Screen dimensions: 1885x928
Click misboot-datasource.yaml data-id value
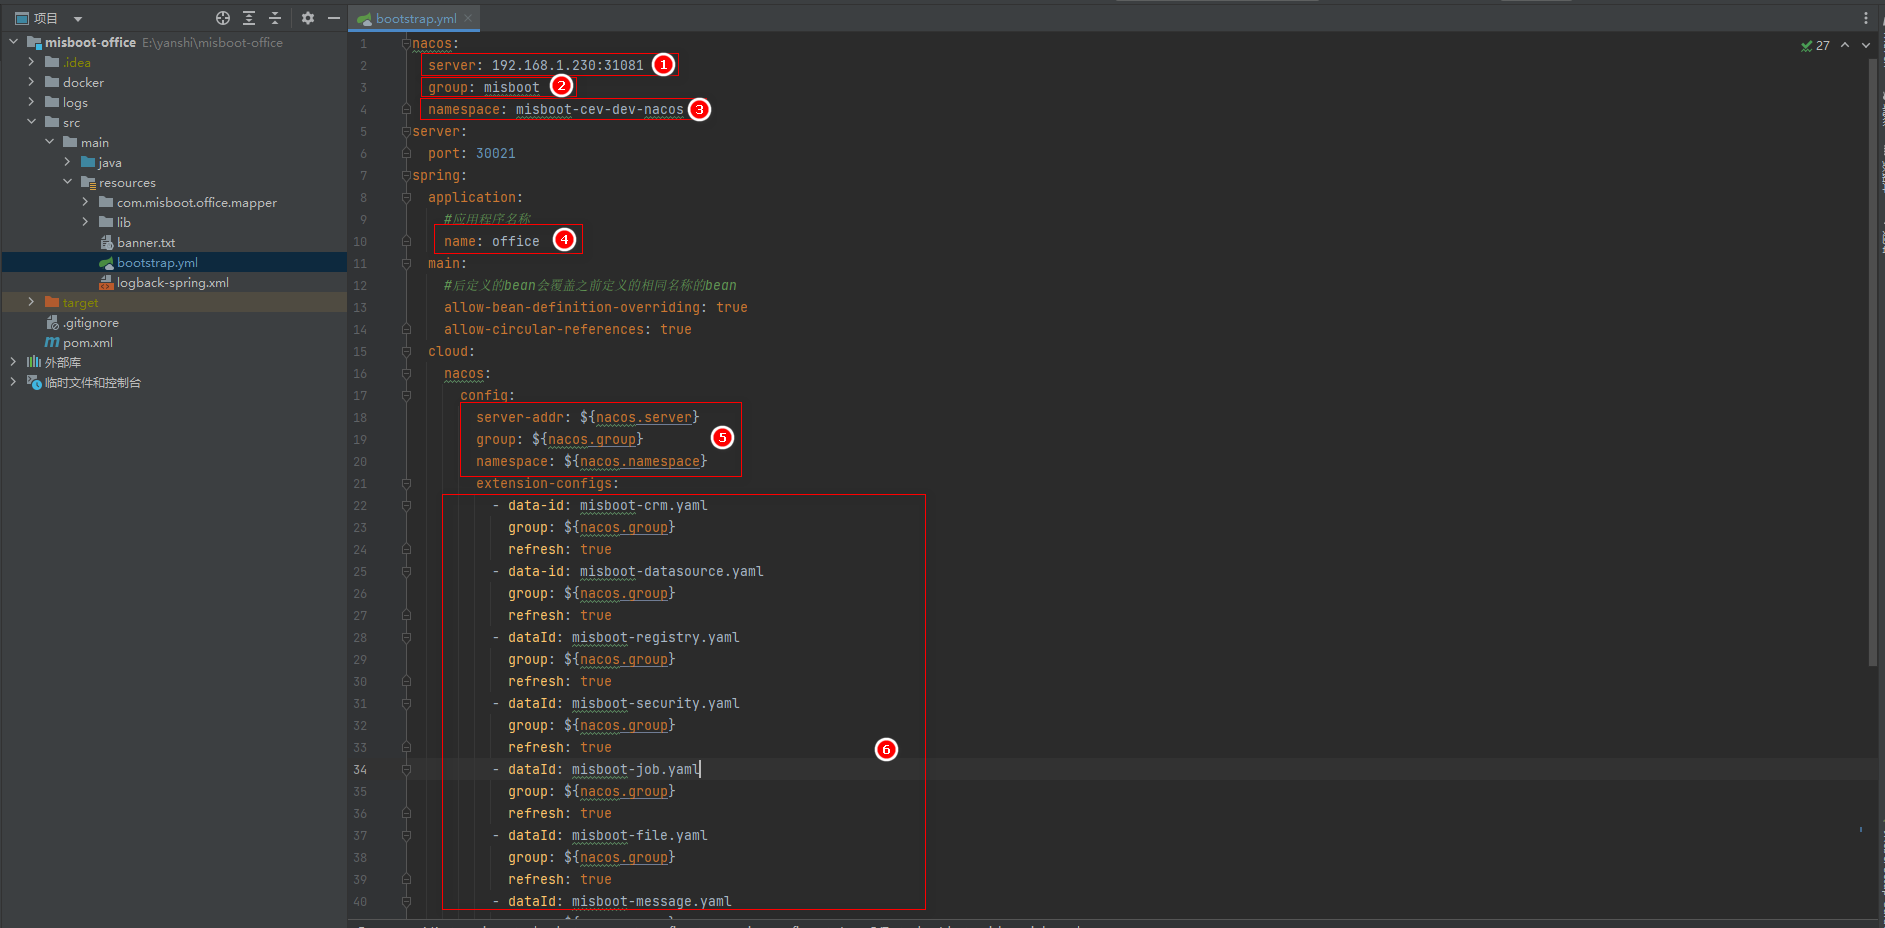pos(671,572)
